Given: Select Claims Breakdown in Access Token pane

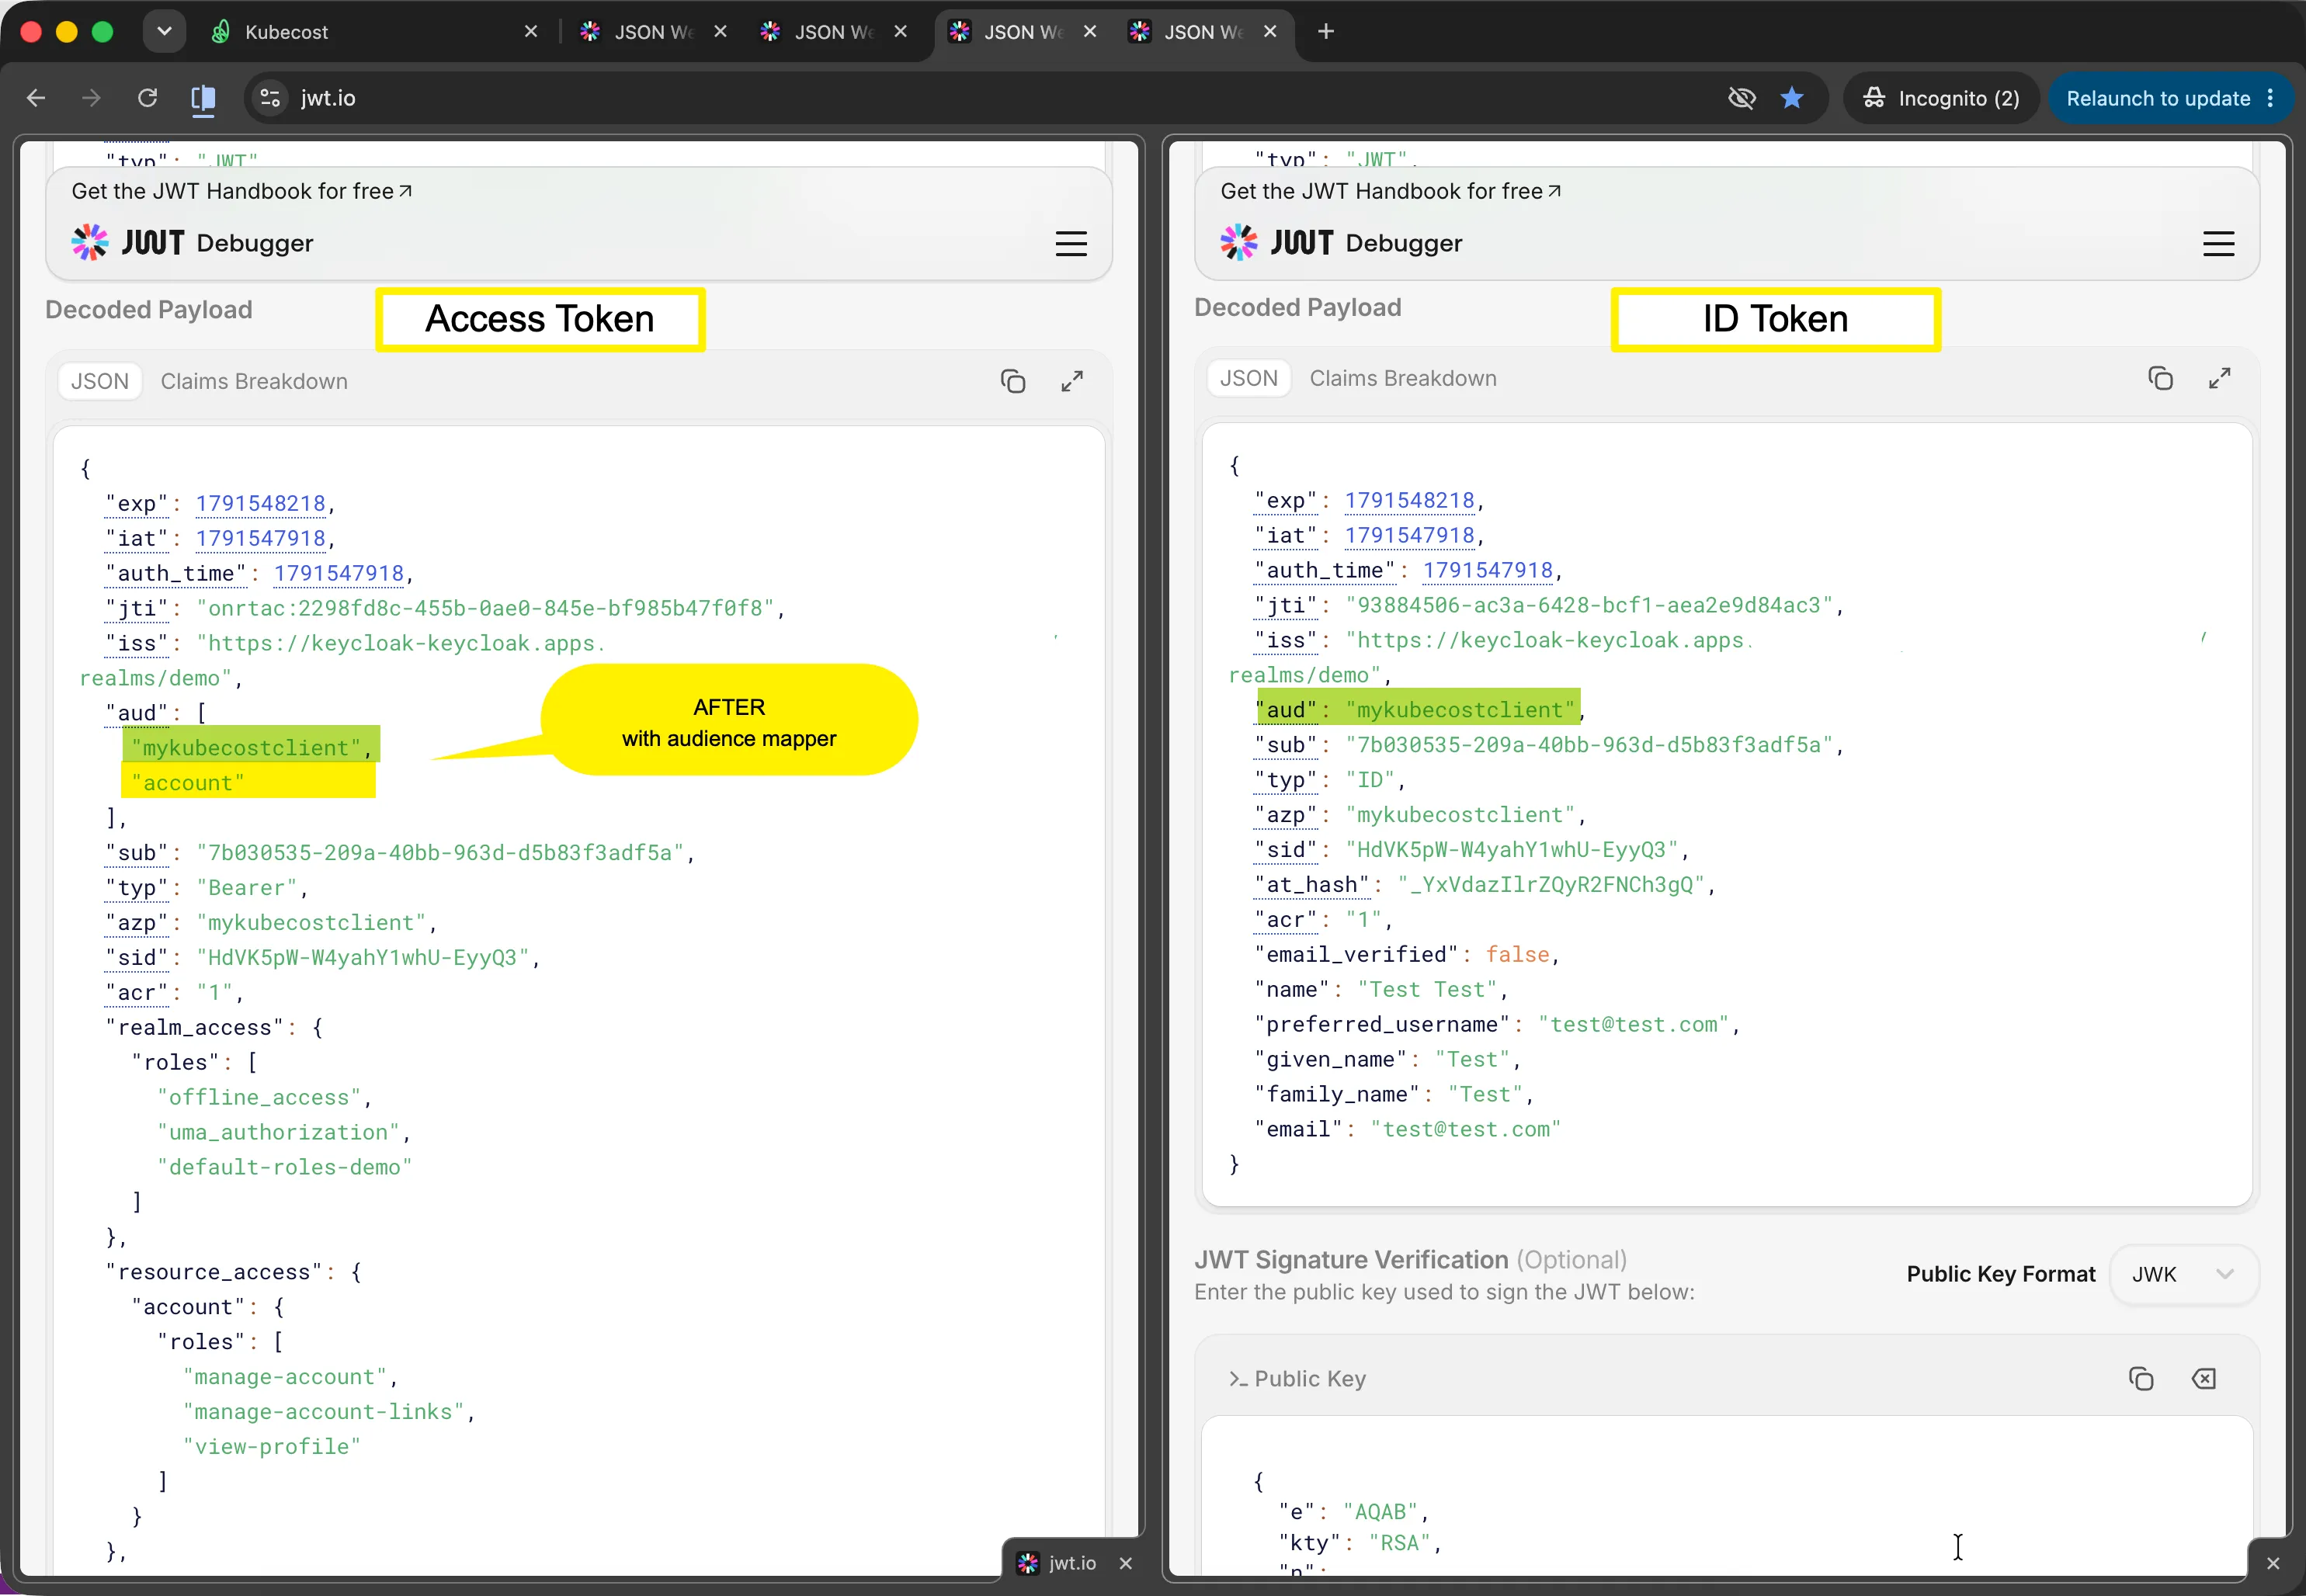Looking at the screenshot, I should [x=254, y=381].
